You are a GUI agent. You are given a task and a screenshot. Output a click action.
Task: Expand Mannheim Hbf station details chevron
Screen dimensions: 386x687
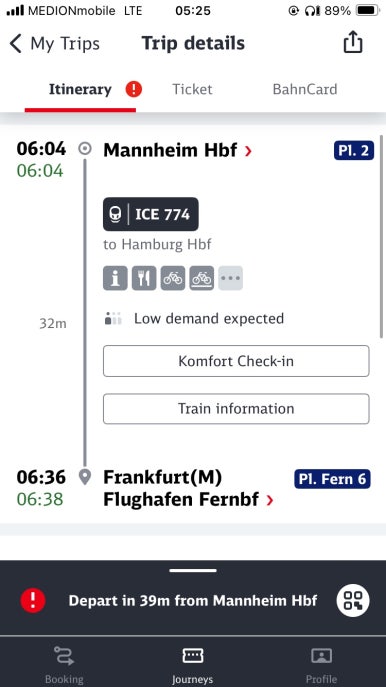248,151
